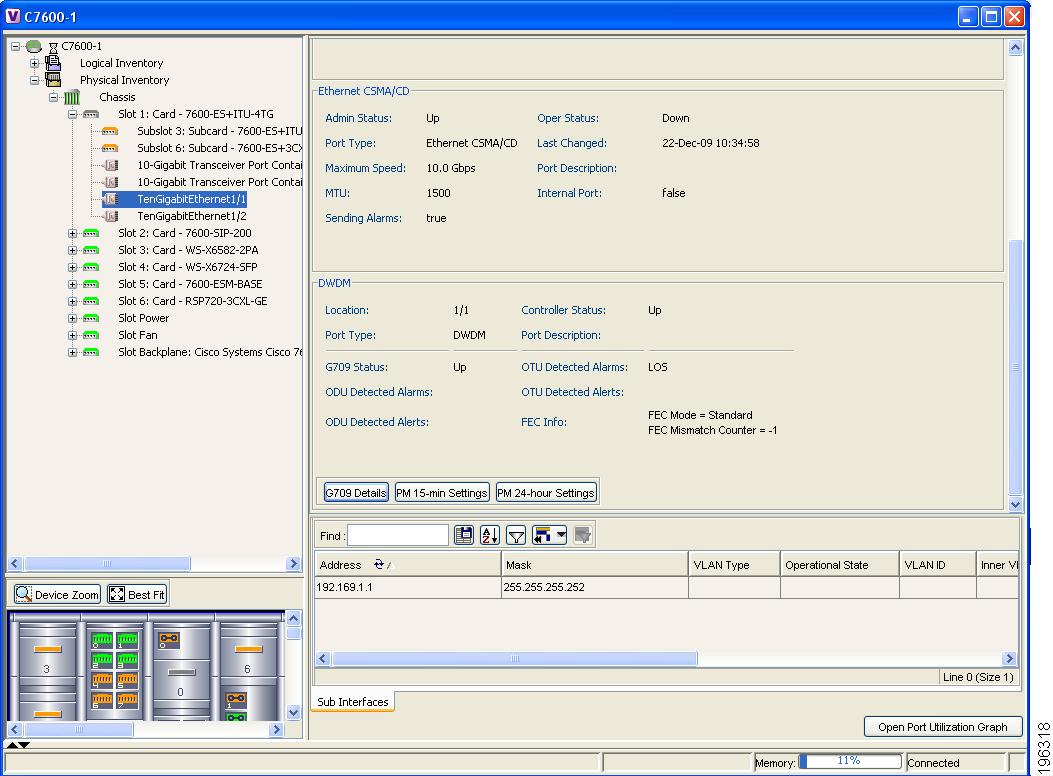The width and height of the screenshot is (1053, 776).
Task: Expand the Logical Inventory node
Action: (34, 63)
